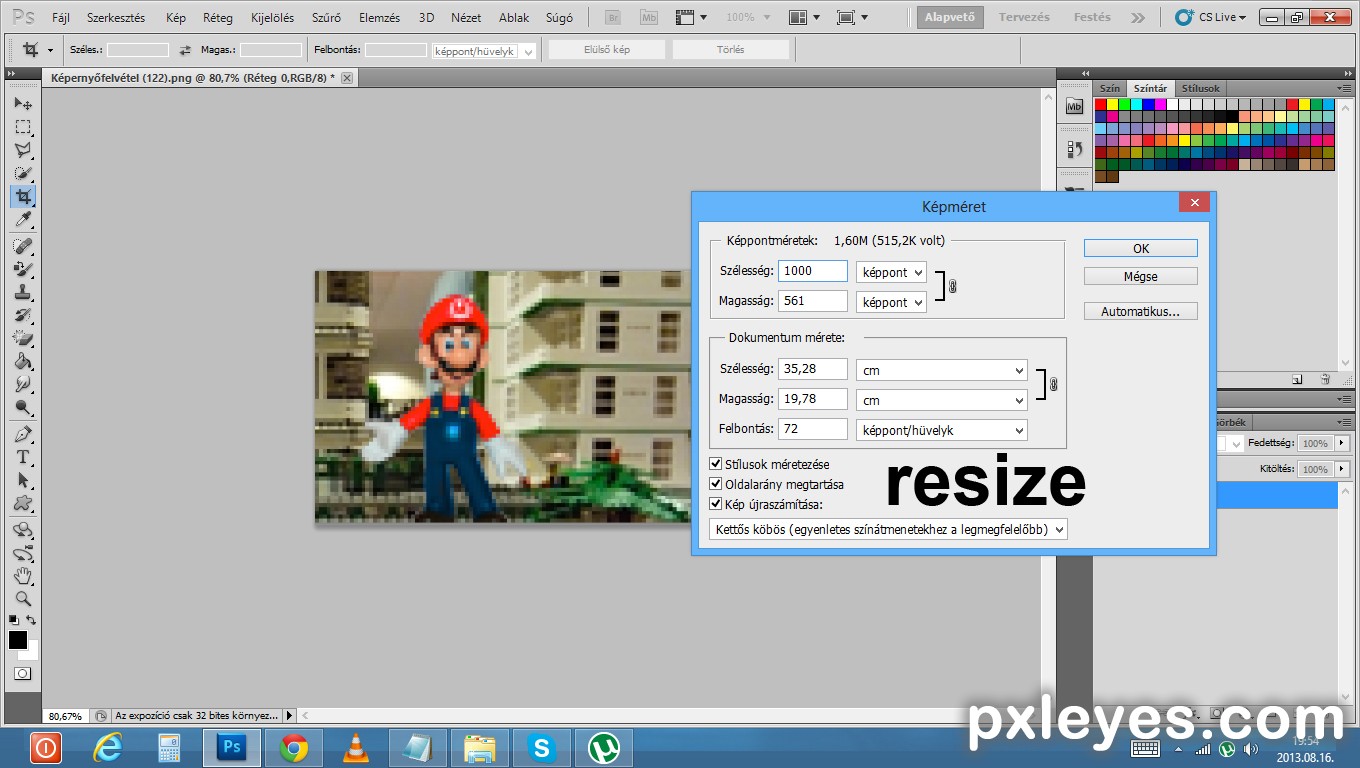
Task: Select the Eyedropper tool
Action: (23, 219)
